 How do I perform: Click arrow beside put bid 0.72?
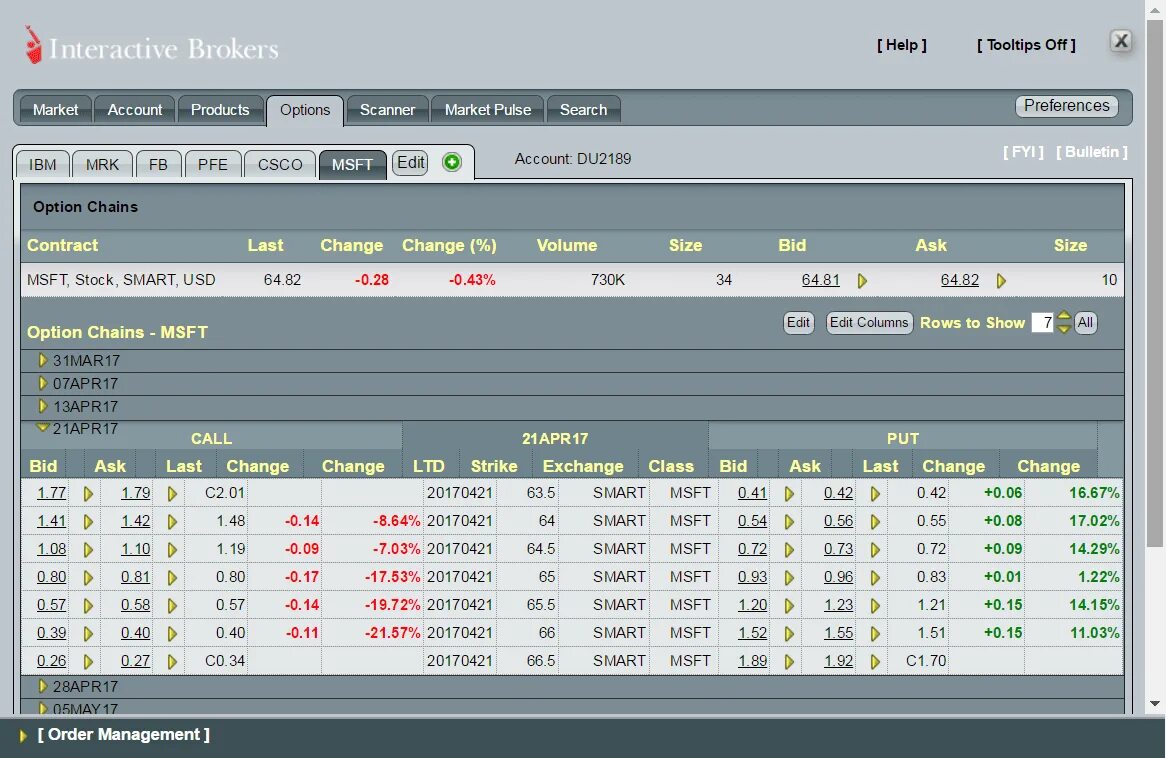[790, 550]
